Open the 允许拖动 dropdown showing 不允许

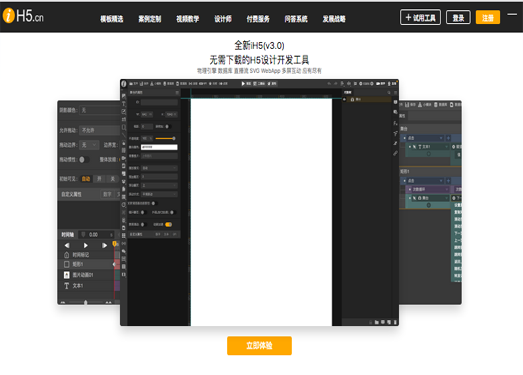coord(100,130)
